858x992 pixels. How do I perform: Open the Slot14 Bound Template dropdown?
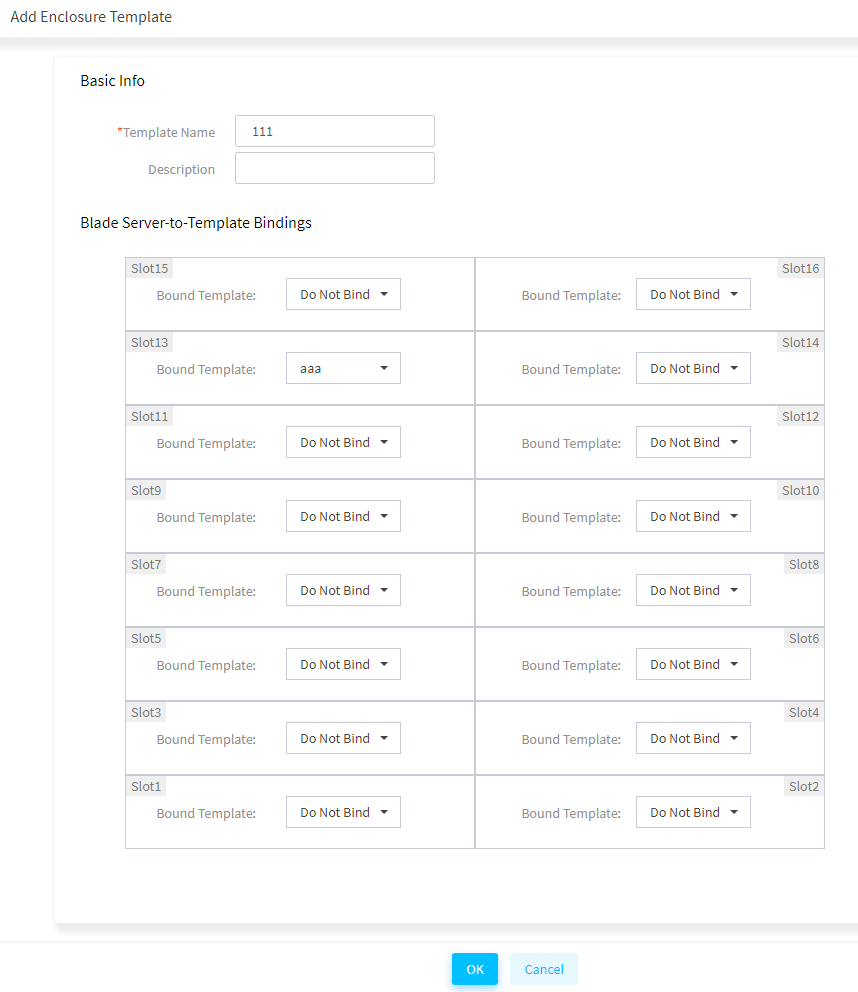pos(693,368)
